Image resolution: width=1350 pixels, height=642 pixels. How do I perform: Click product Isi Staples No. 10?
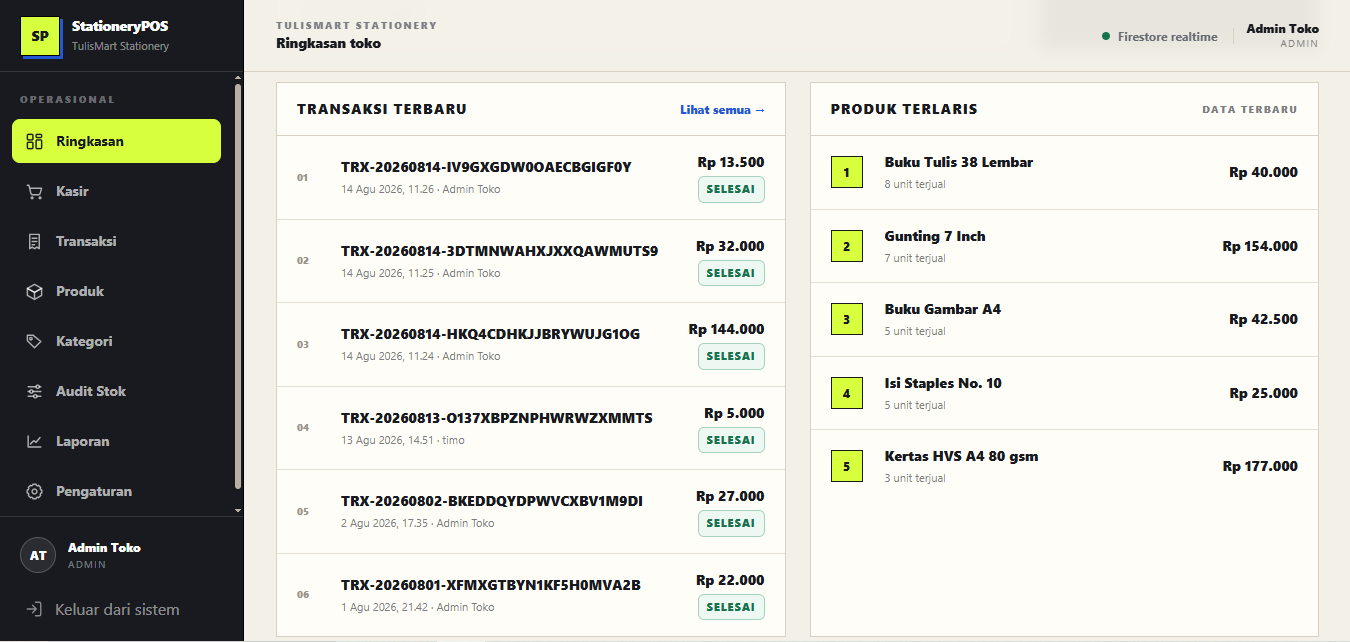point(1064,394)
